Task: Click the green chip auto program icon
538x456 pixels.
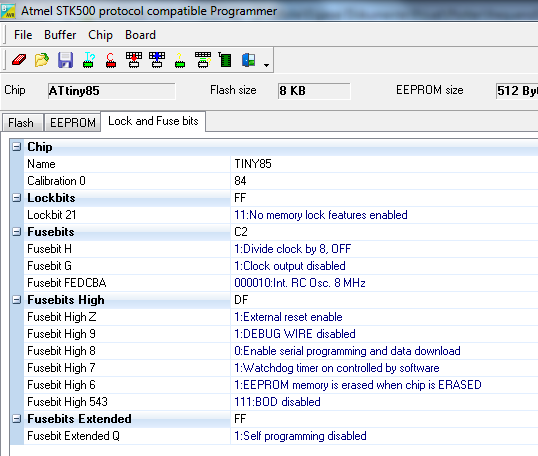Action: click(x=225, y=60)
